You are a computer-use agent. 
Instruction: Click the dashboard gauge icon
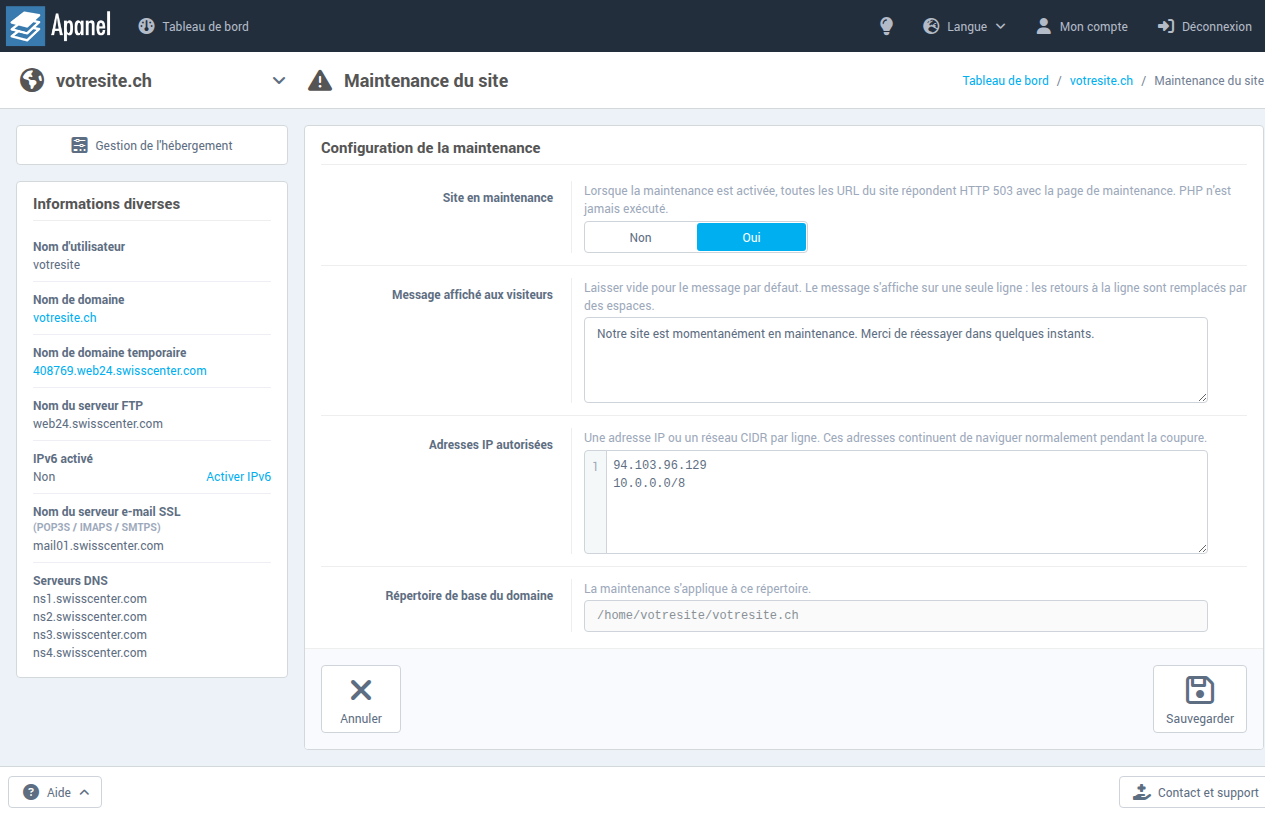coord(146,26)
